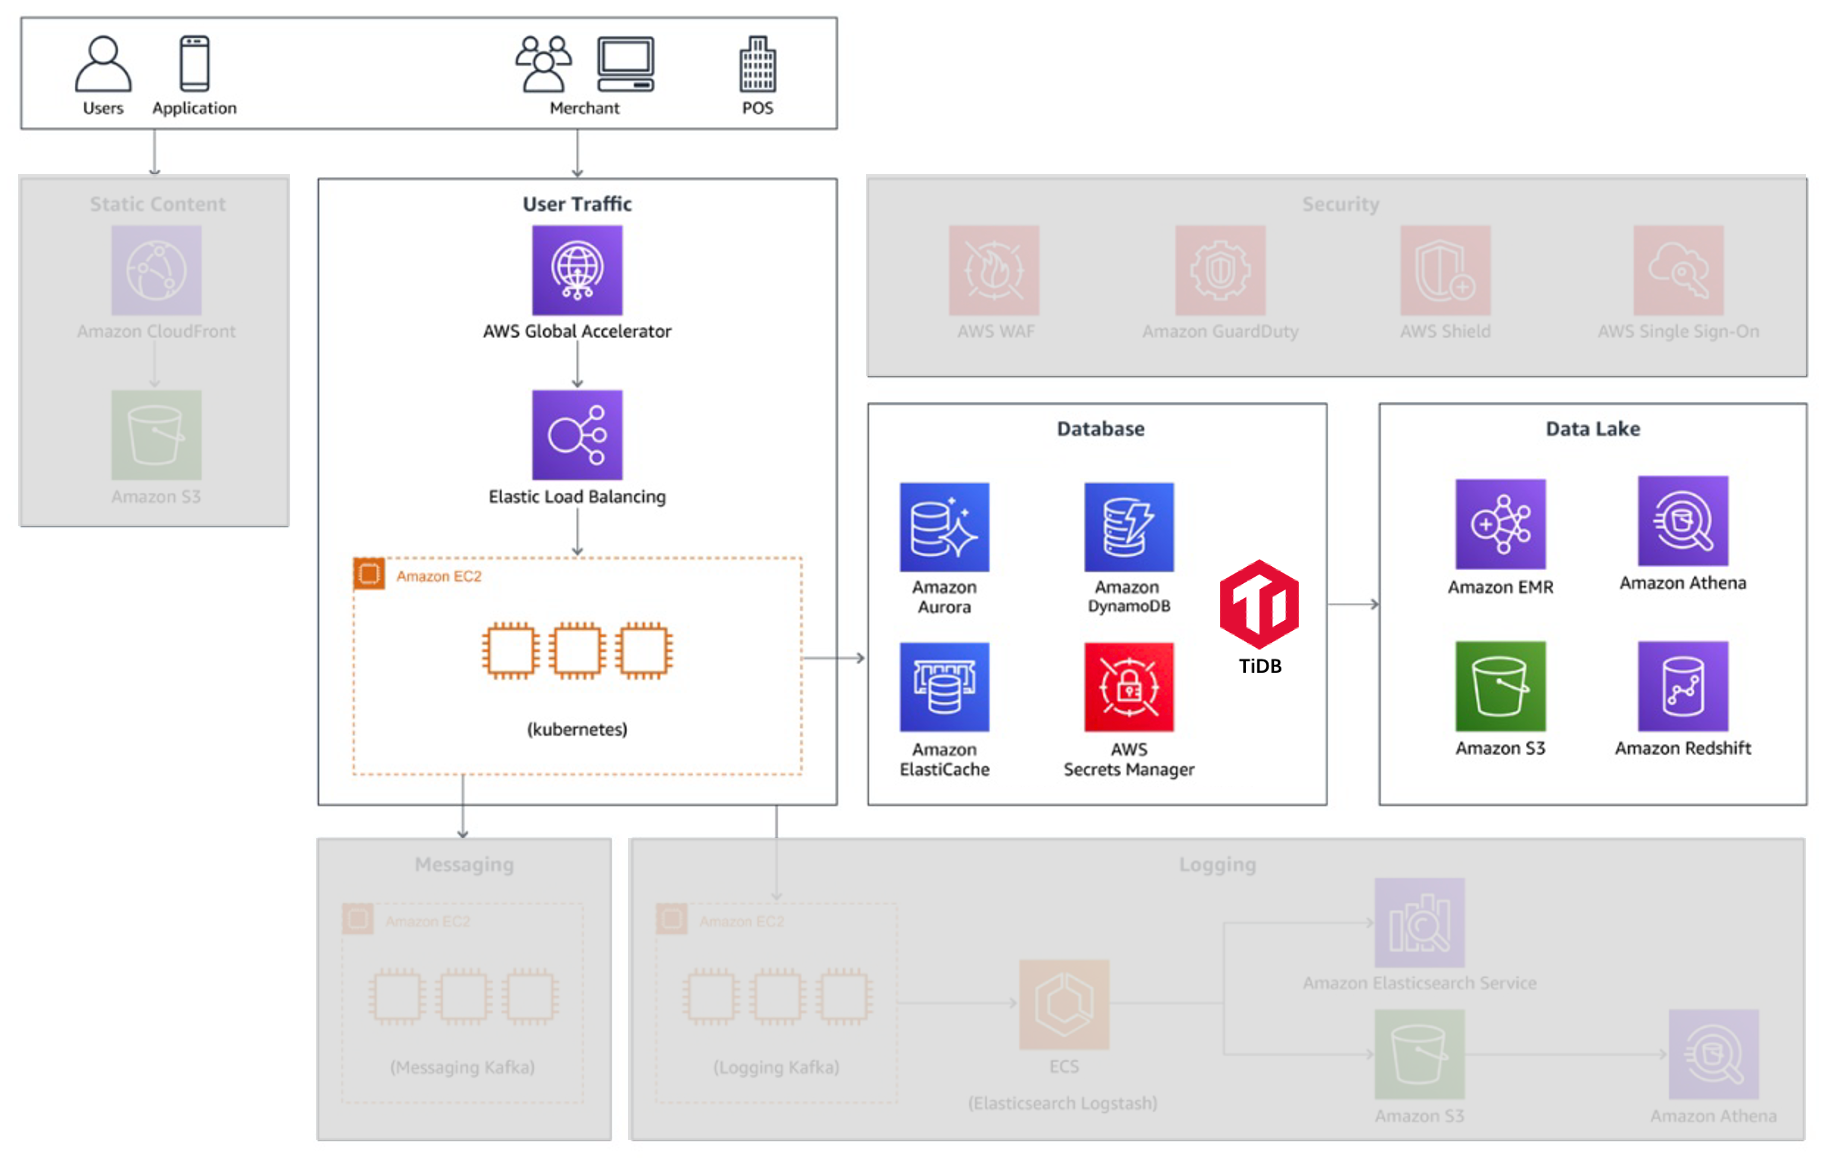Click the Amazon Athena icon in Data Lake
Screen dimensions: 1830x1158
click(1682, 521)
